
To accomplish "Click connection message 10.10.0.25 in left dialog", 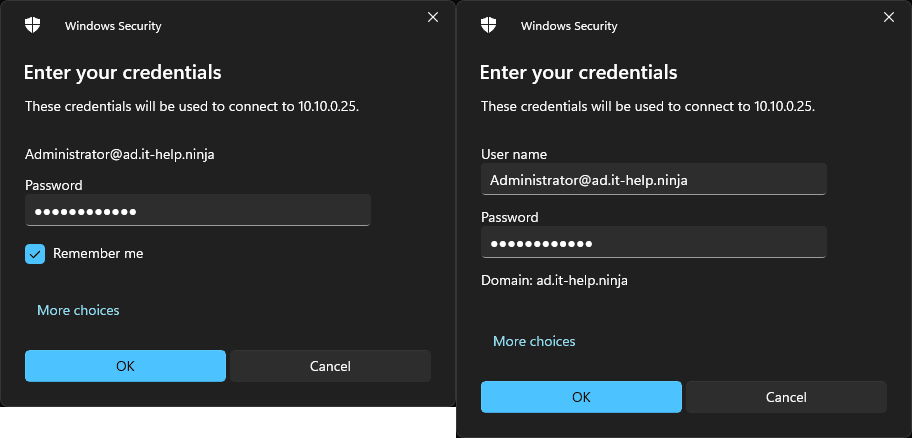I will tap(192, 106).
